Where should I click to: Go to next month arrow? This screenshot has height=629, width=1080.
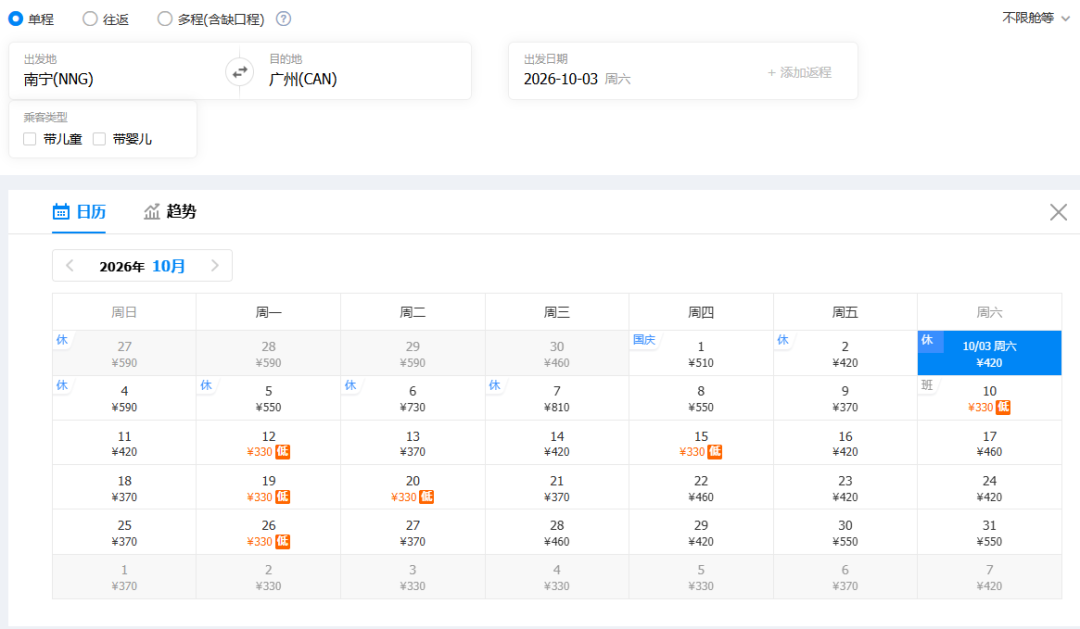point(215,265)
